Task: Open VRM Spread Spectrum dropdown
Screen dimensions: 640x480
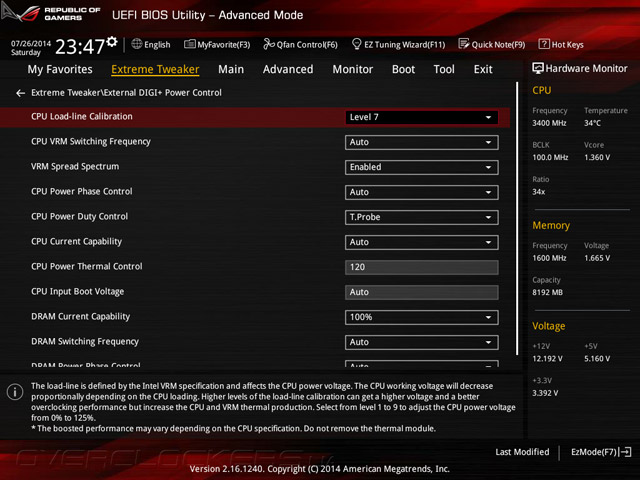Action: 422,167
